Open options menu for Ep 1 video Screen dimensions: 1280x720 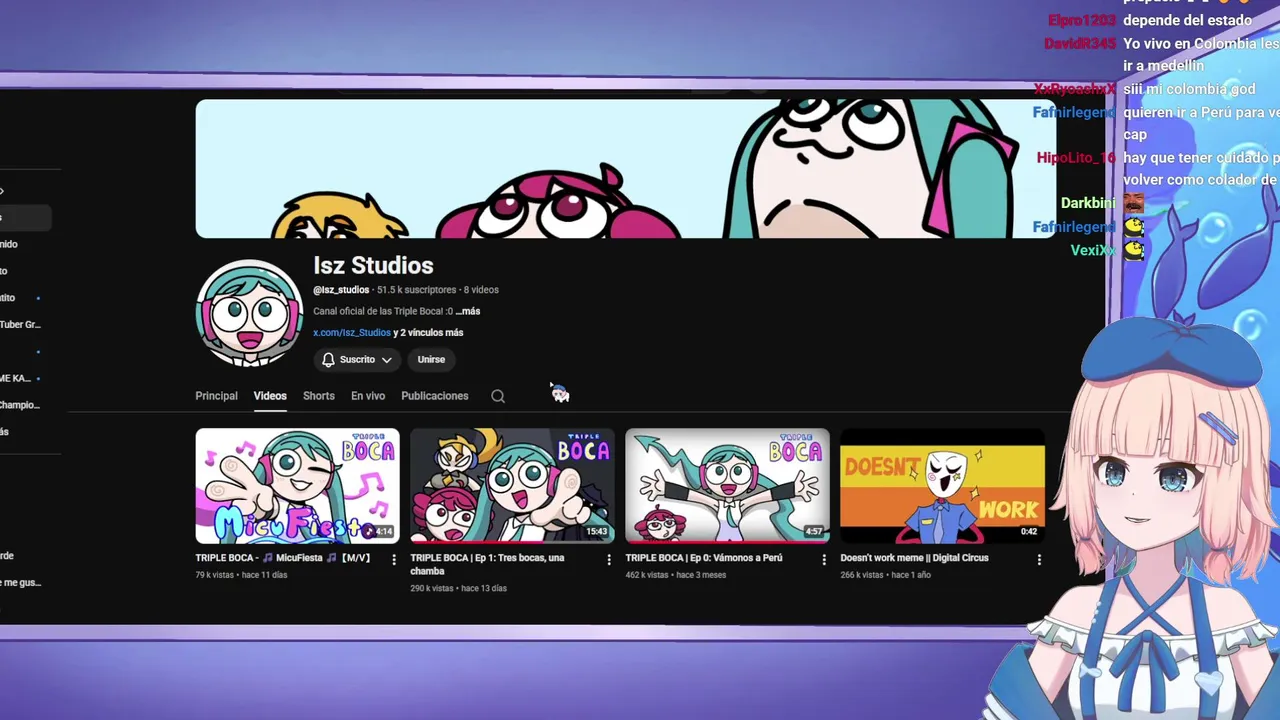pos(608,560)
